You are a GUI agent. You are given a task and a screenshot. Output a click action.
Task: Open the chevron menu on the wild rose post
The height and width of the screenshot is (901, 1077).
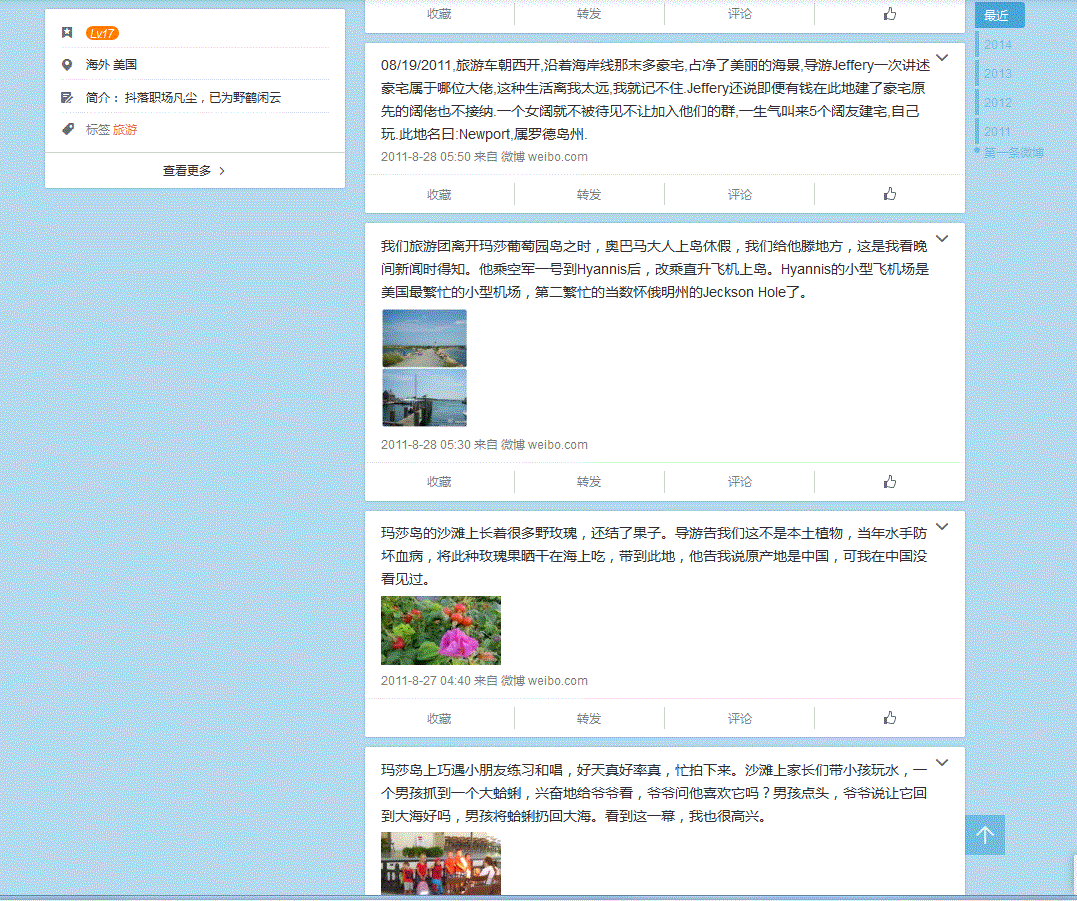coord(942,526)
